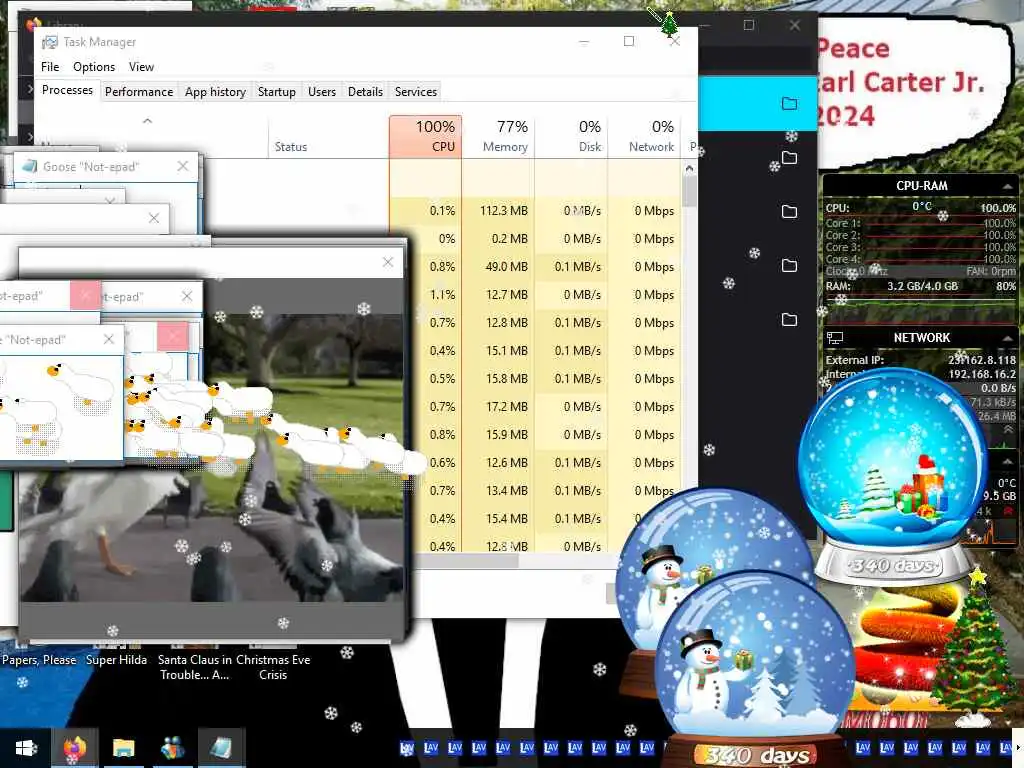Select the Processes tab
1024x768 pixels.
pos(67,90)
